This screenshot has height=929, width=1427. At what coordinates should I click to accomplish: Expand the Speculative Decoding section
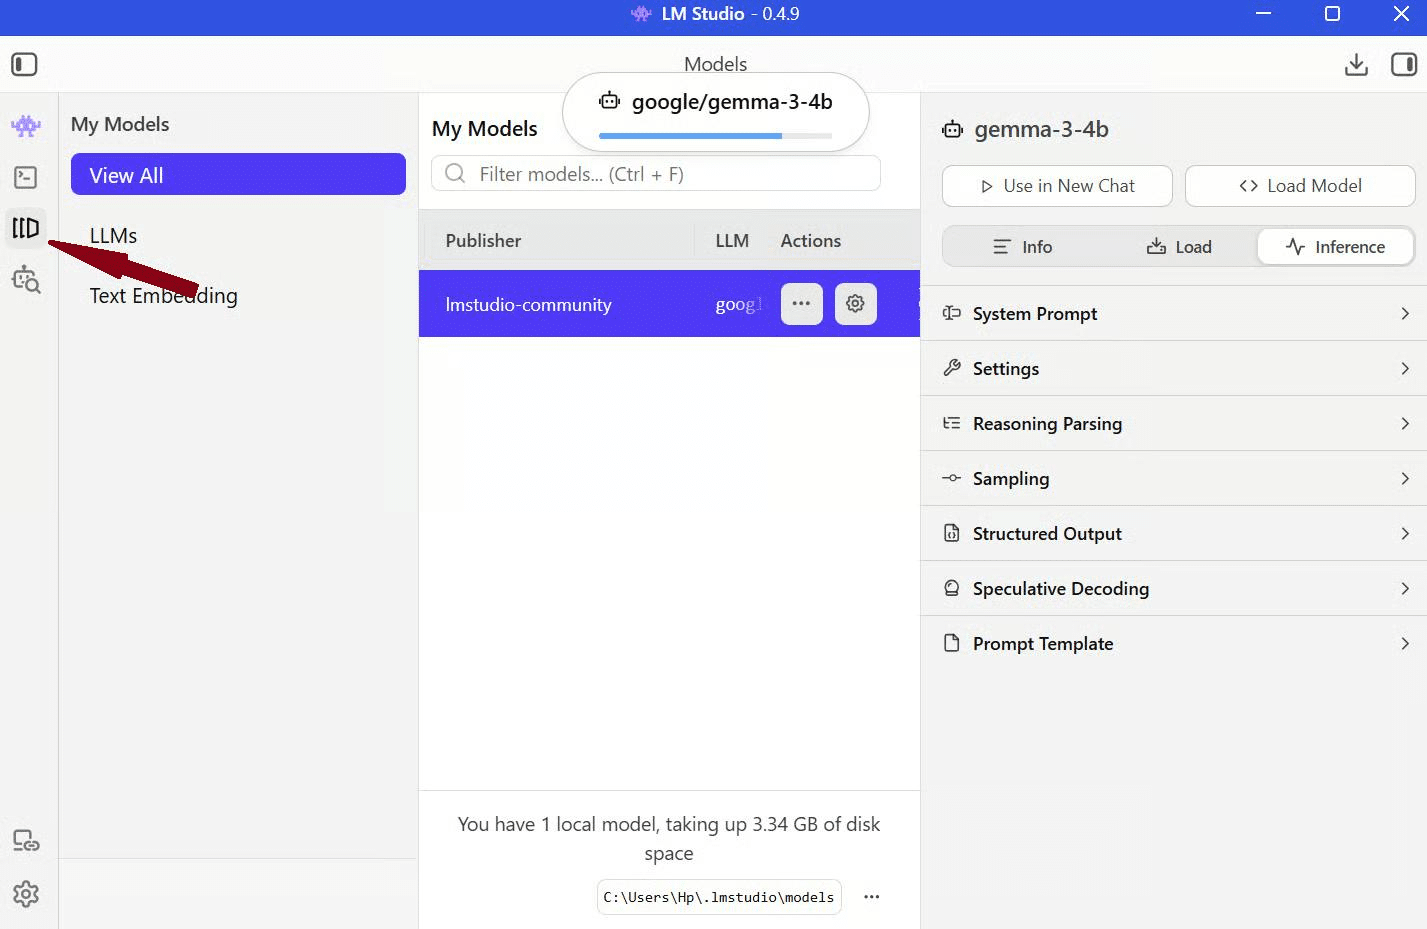tap(1174, 589)
